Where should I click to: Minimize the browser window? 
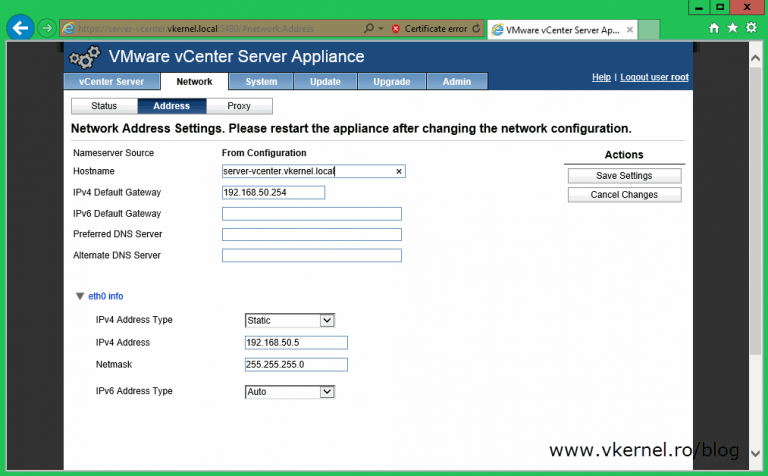699,7
